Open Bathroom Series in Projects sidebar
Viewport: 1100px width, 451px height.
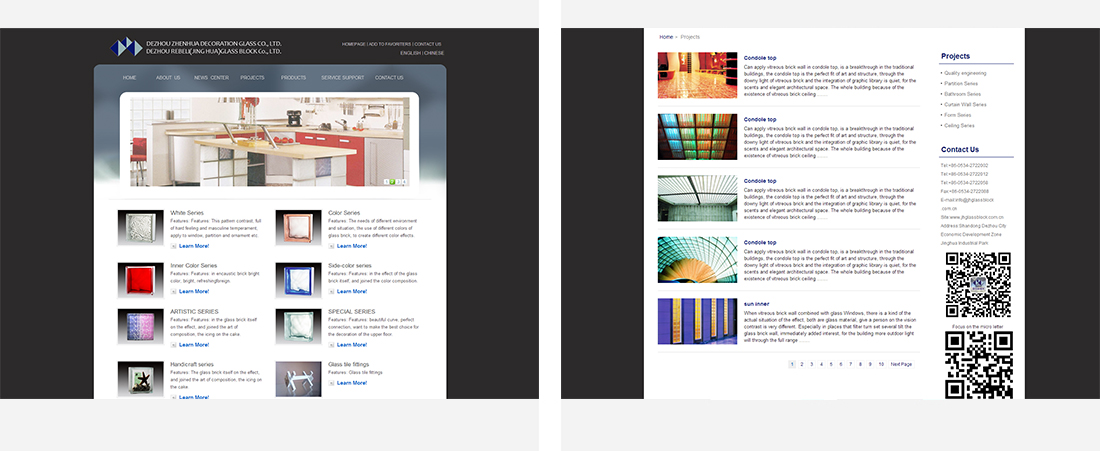(962, 94)
